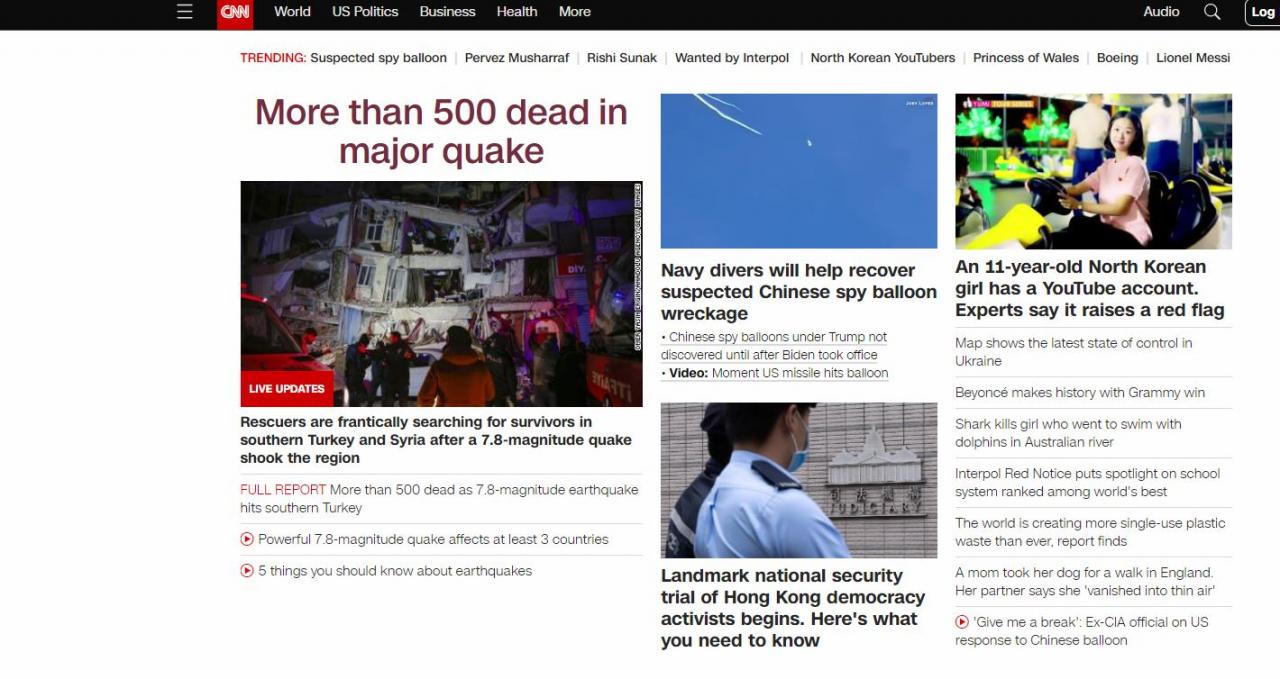Screen dimensions: 1280x679
Task: Click play icon beside '5 things you should know'
Action: pos(247,571)
